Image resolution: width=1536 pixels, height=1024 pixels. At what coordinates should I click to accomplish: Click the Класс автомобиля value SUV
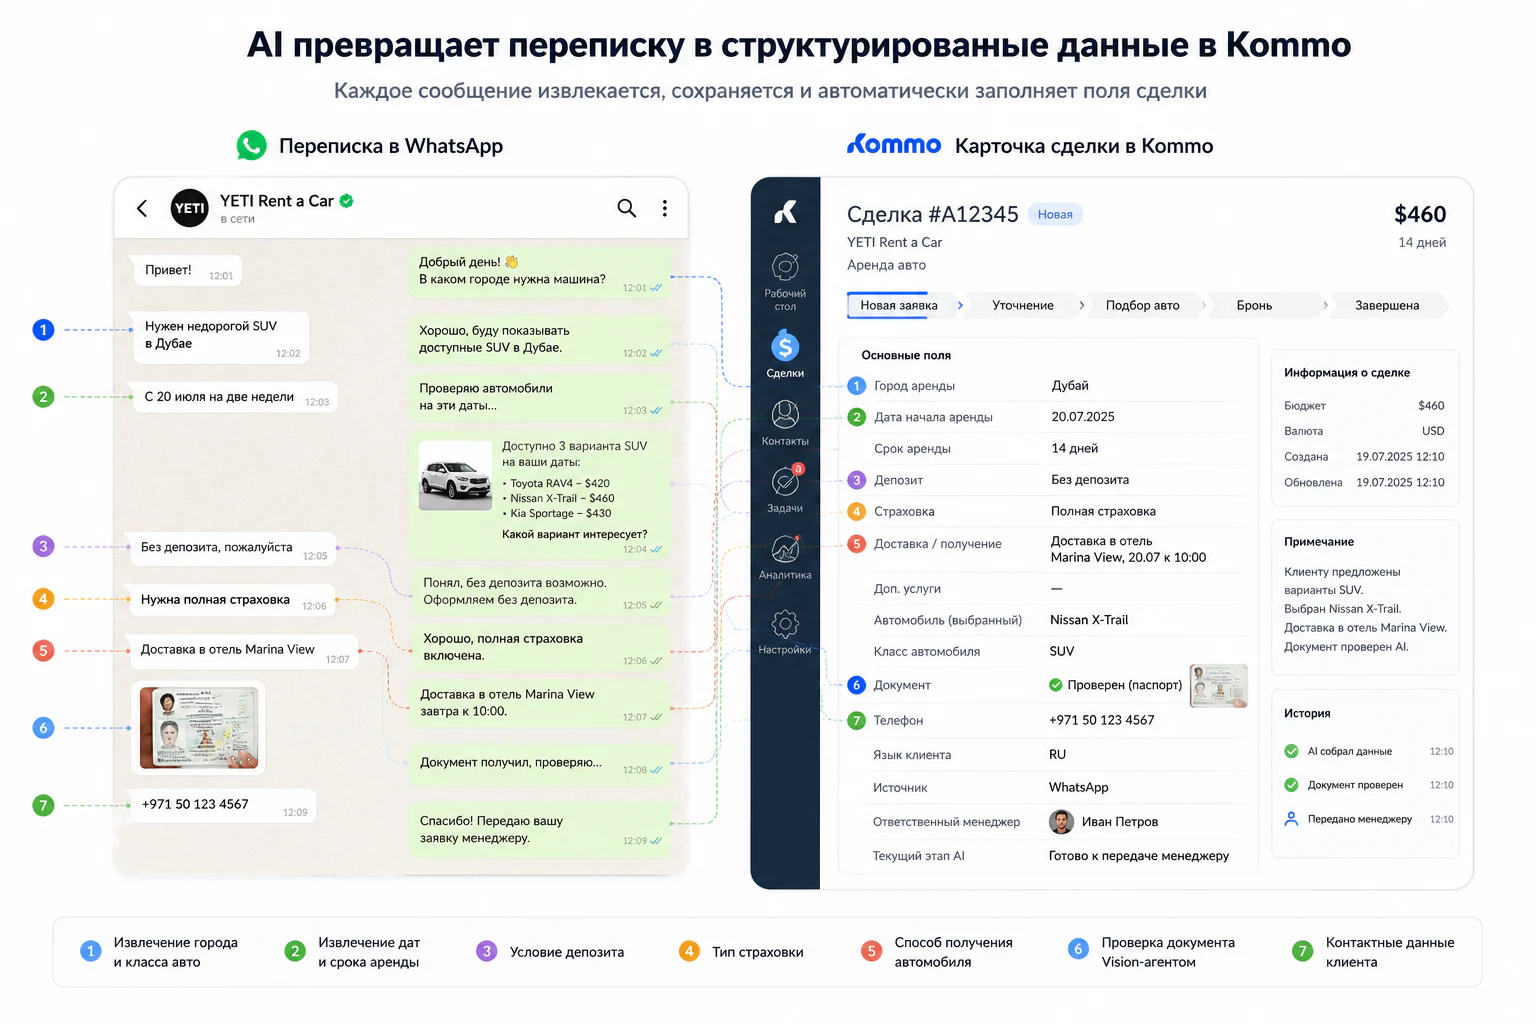1062,651
